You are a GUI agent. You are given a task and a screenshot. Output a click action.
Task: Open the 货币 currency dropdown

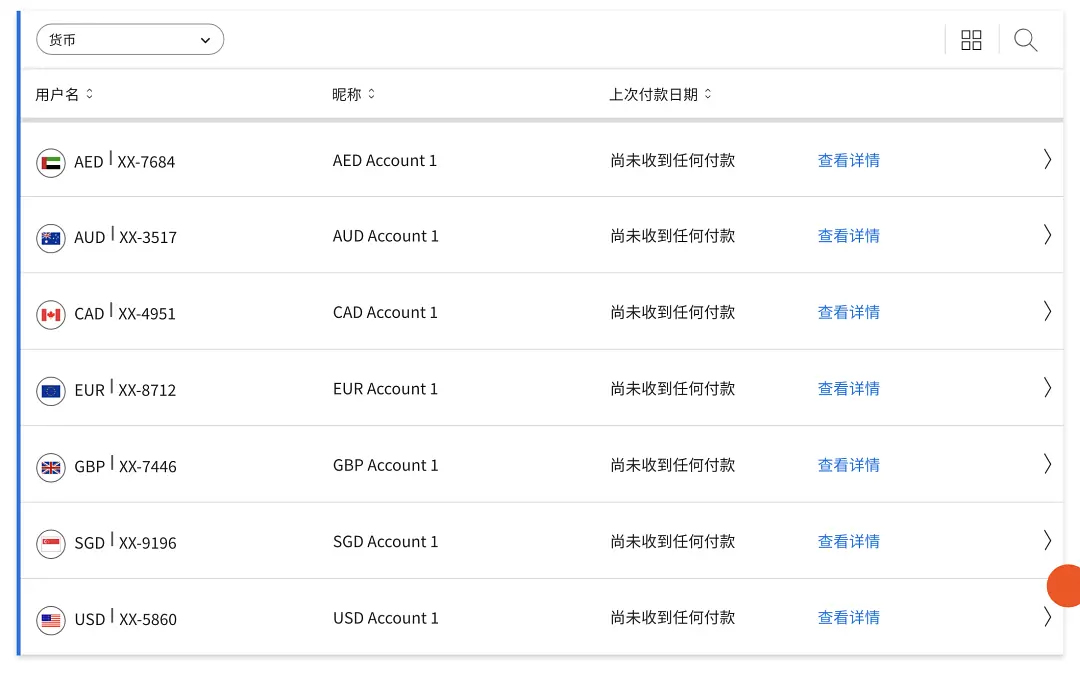point(130,40)
